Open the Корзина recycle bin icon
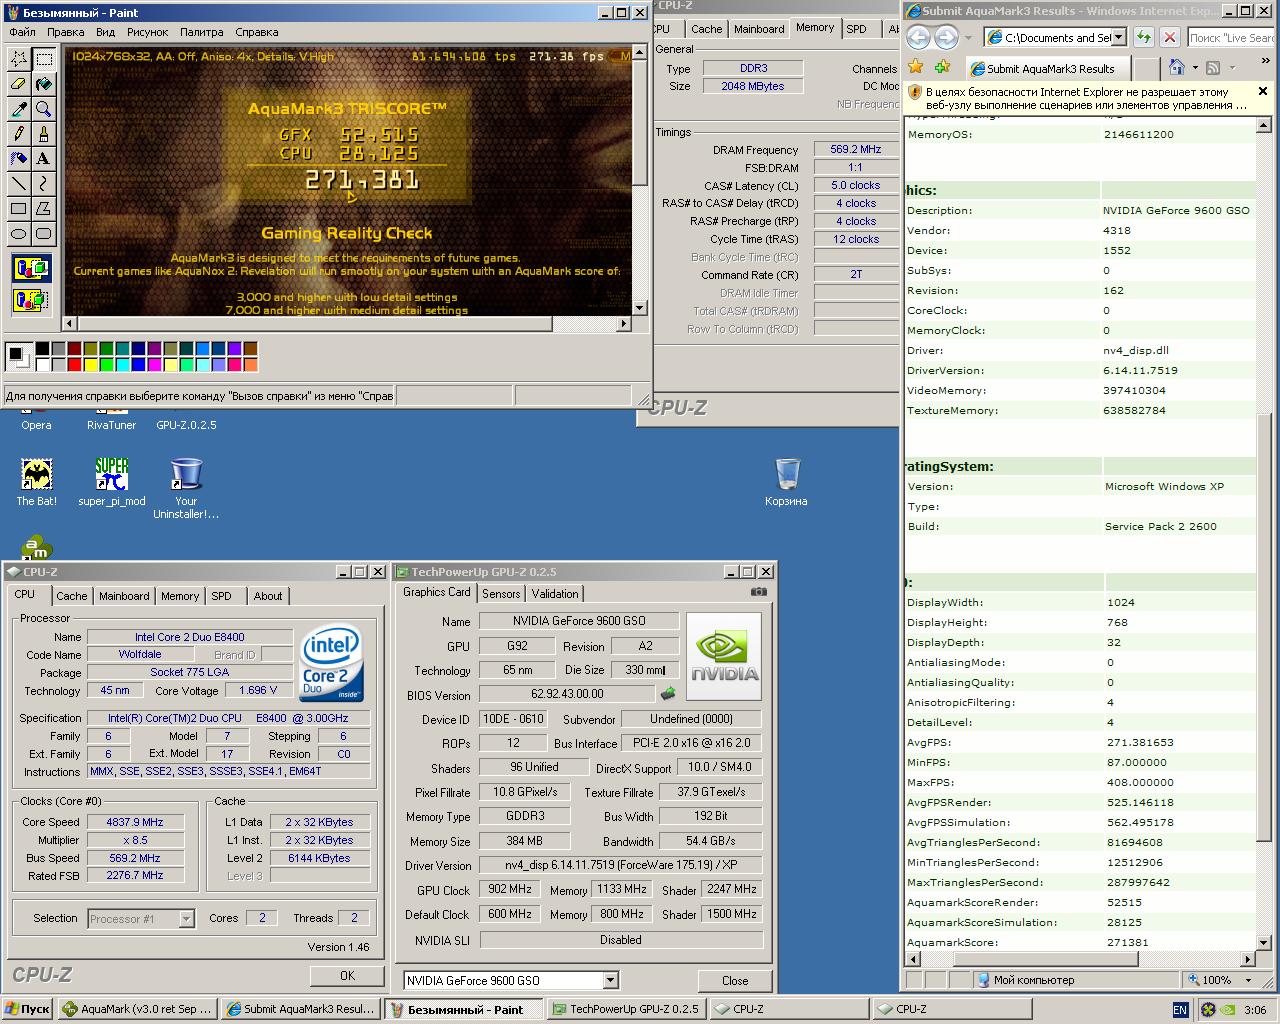 [787, 482]
